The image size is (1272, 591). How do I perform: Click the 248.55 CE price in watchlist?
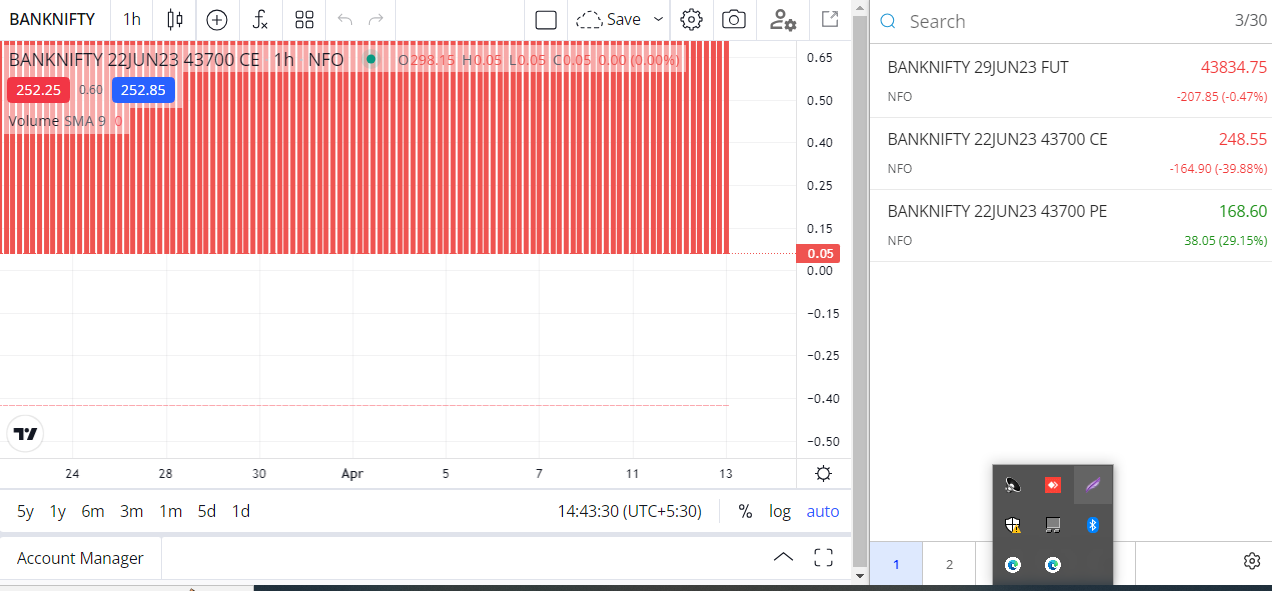1243,139
